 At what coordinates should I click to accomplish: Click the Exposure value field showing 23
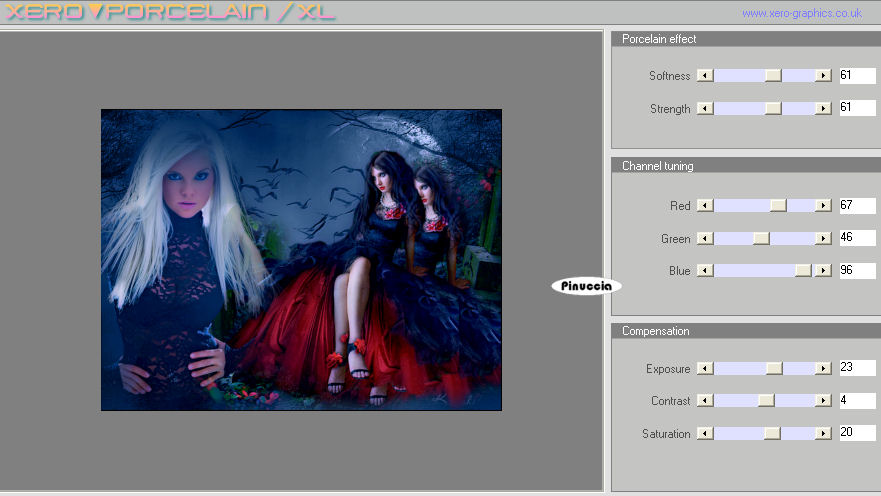click(857, 367)
